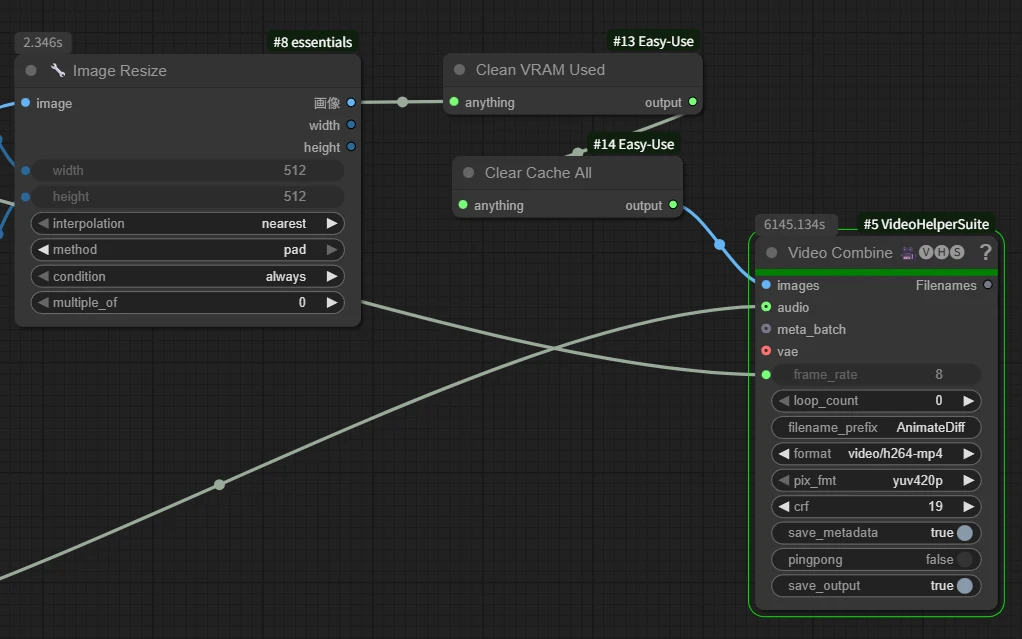The height and width of the screenshot is (639, 1022).
Task: Click Video Combine node's collapse dot
Action: pos(772,253)
